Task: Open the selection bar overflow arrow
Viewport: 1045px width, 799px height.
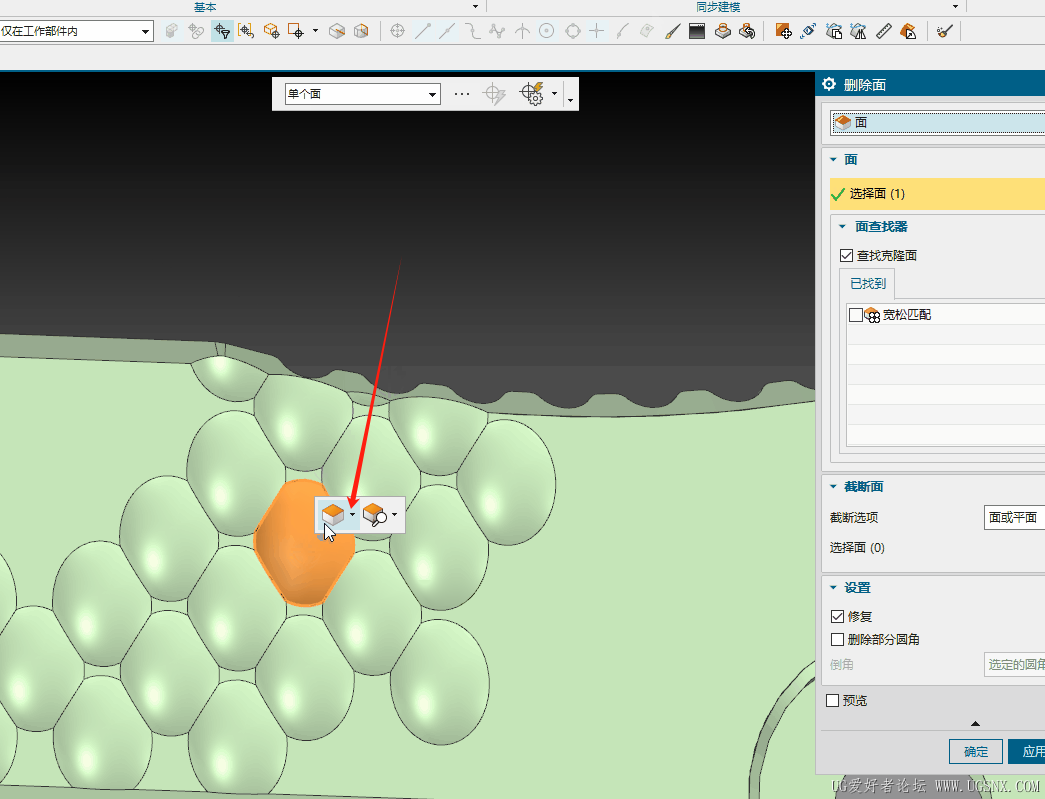Action: (x=570, y=99)
